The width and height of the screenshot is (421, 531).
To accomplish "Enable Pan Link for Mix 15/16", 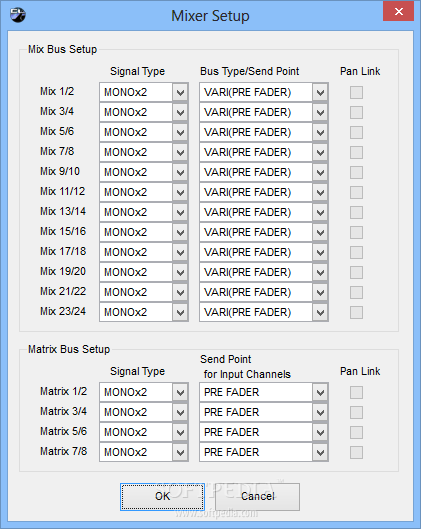I will coord(356,232).
